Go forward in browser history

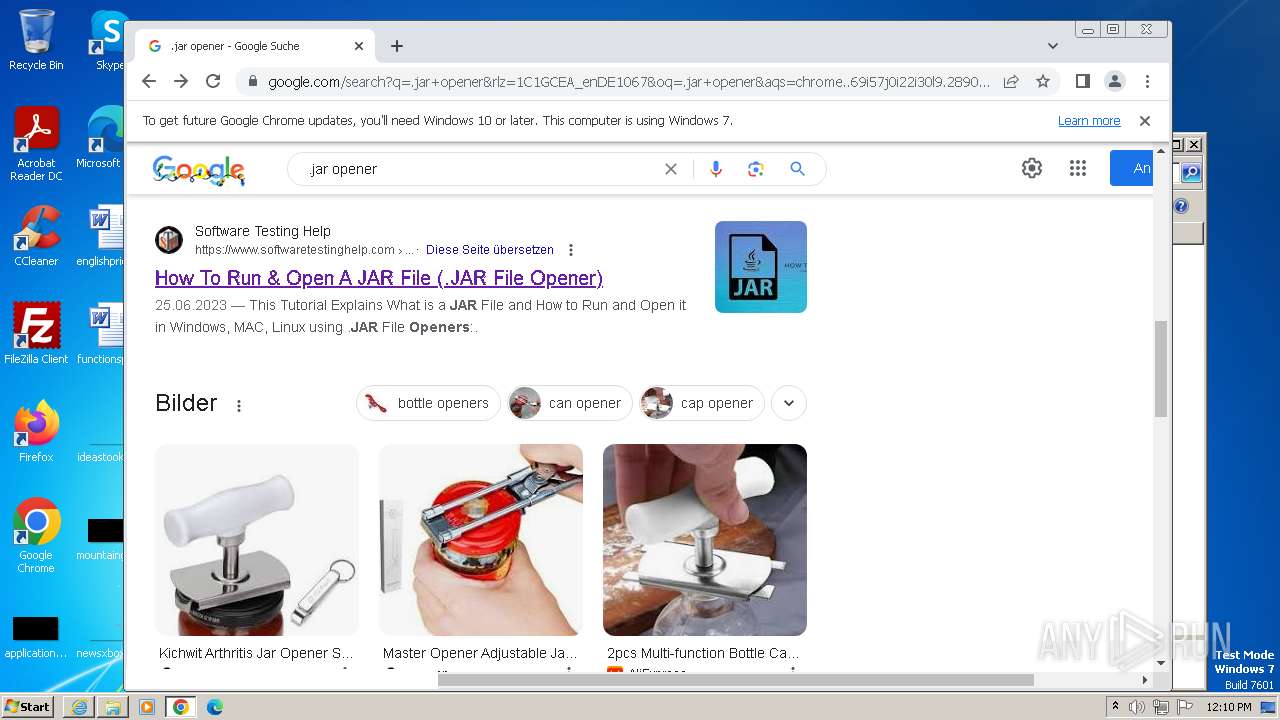click(x=181, y=81)
